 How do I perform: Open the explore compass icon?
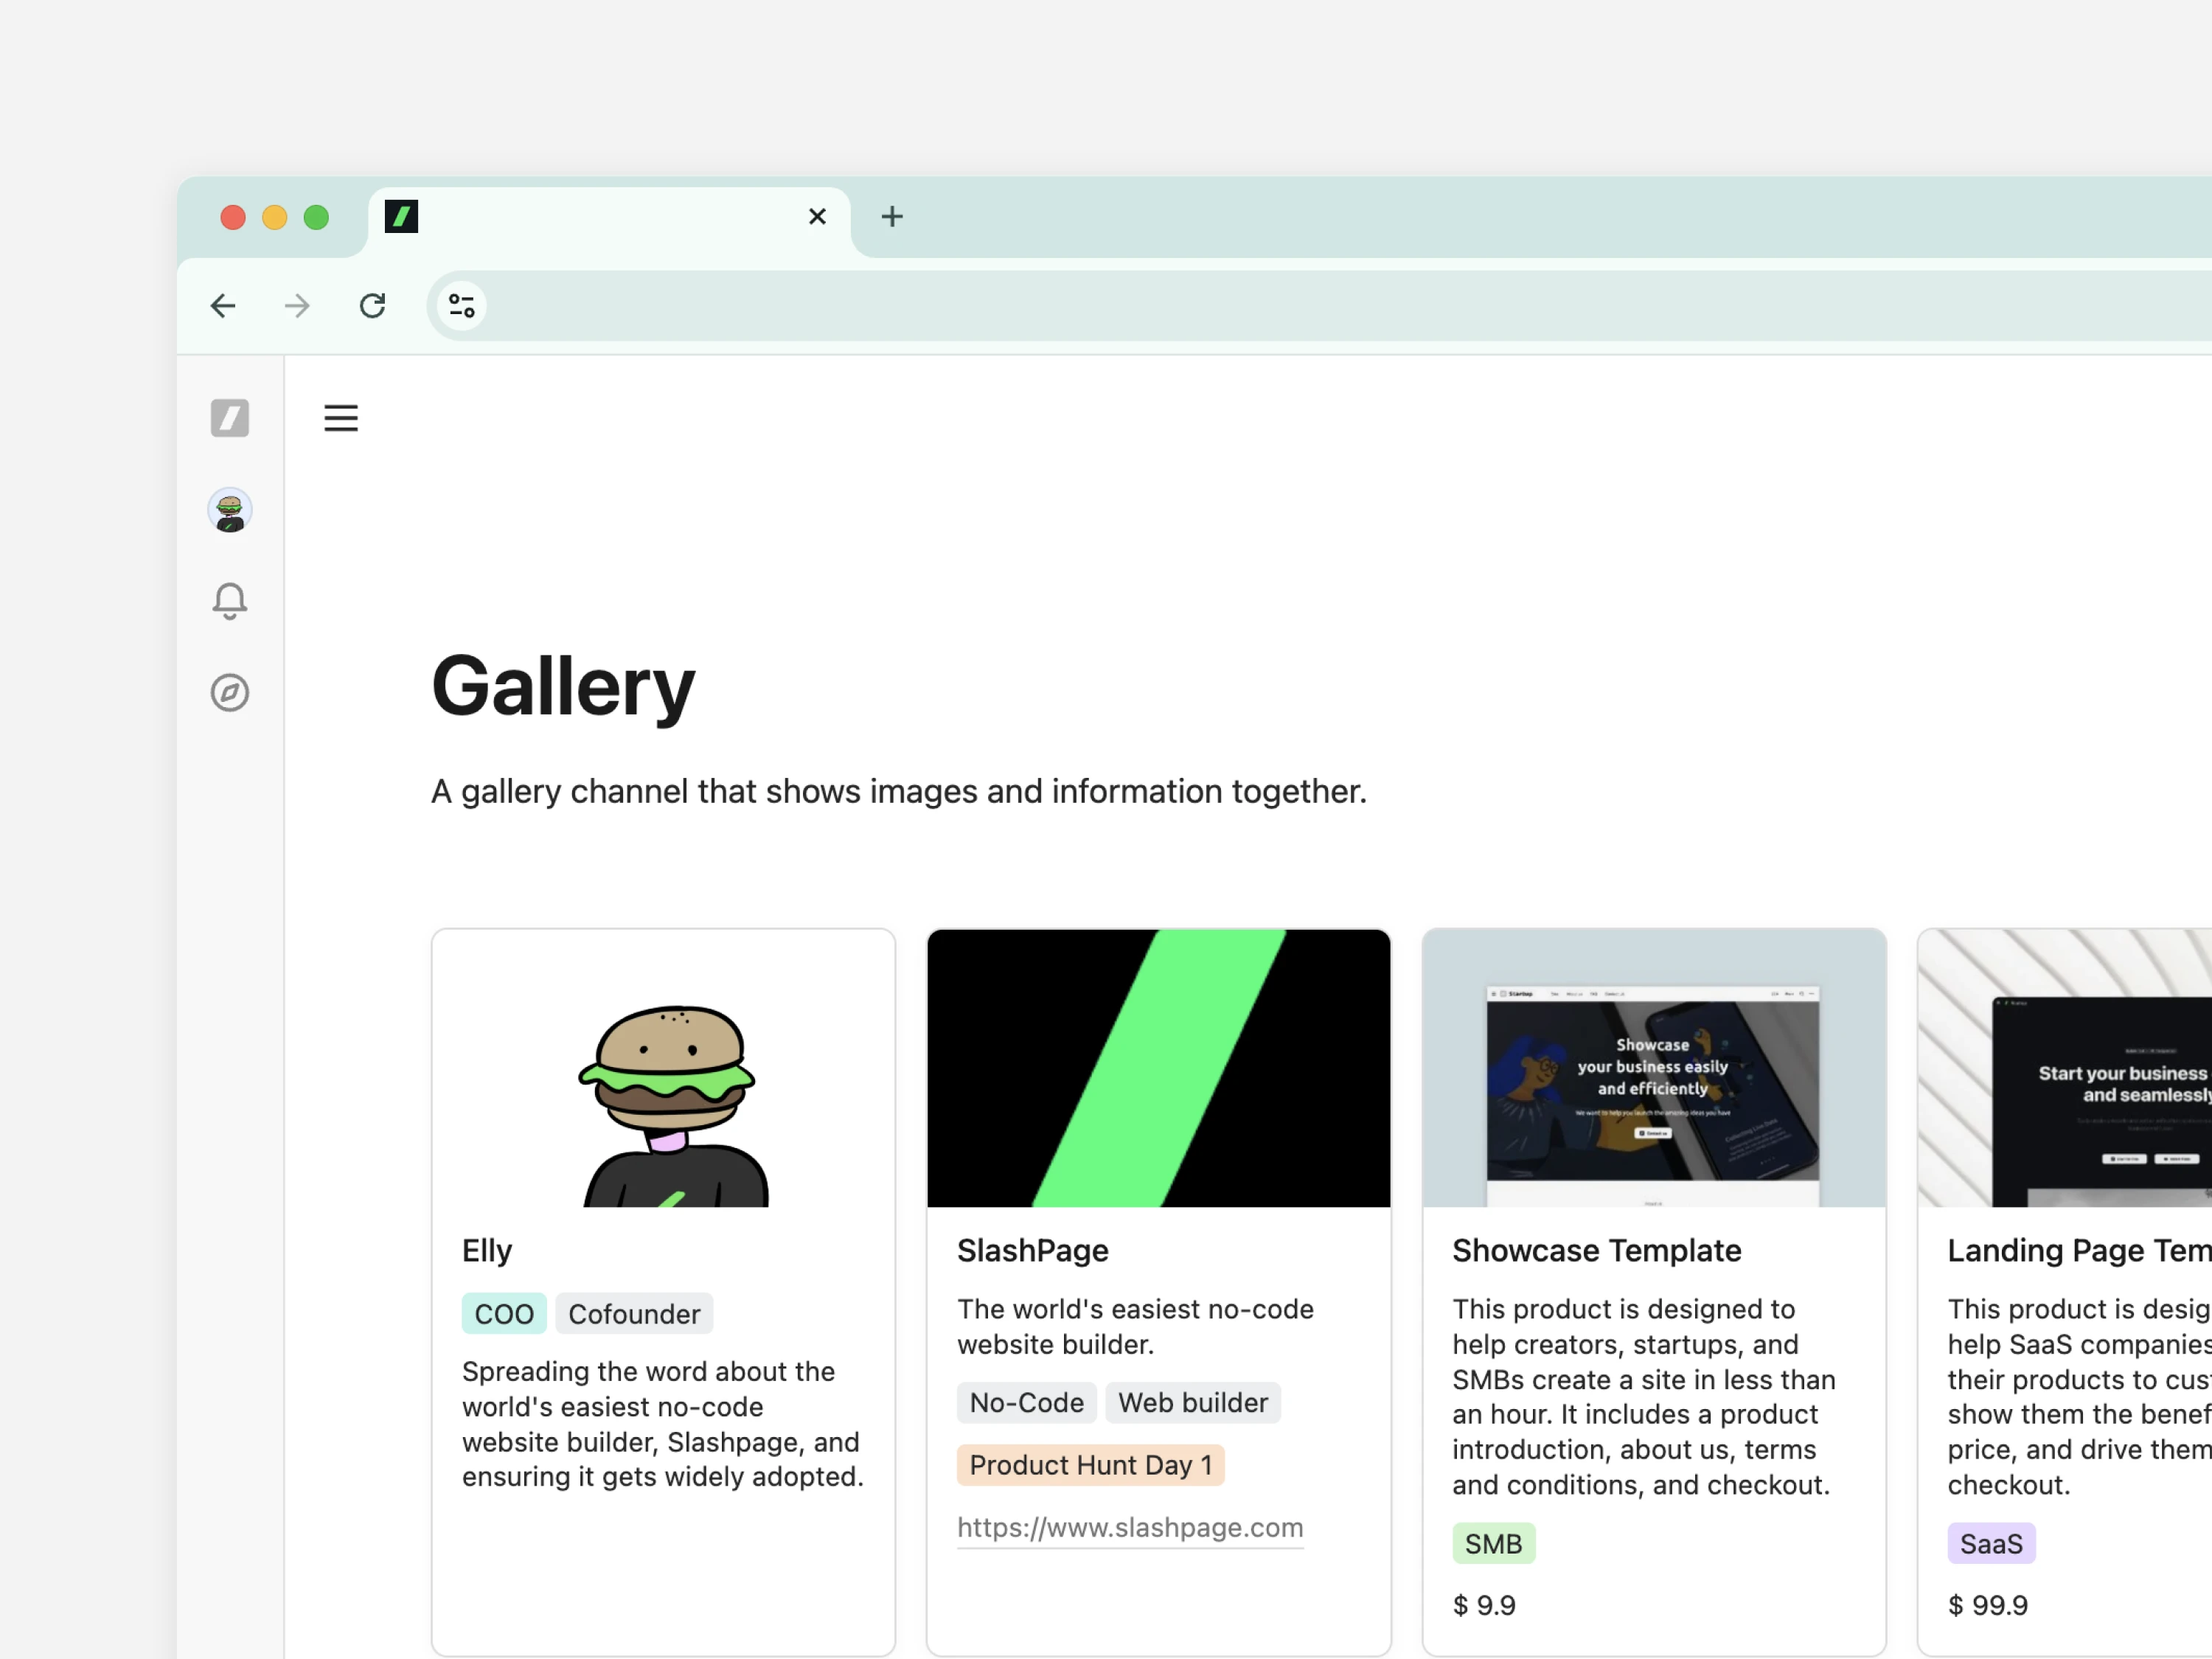coord(230,692)
